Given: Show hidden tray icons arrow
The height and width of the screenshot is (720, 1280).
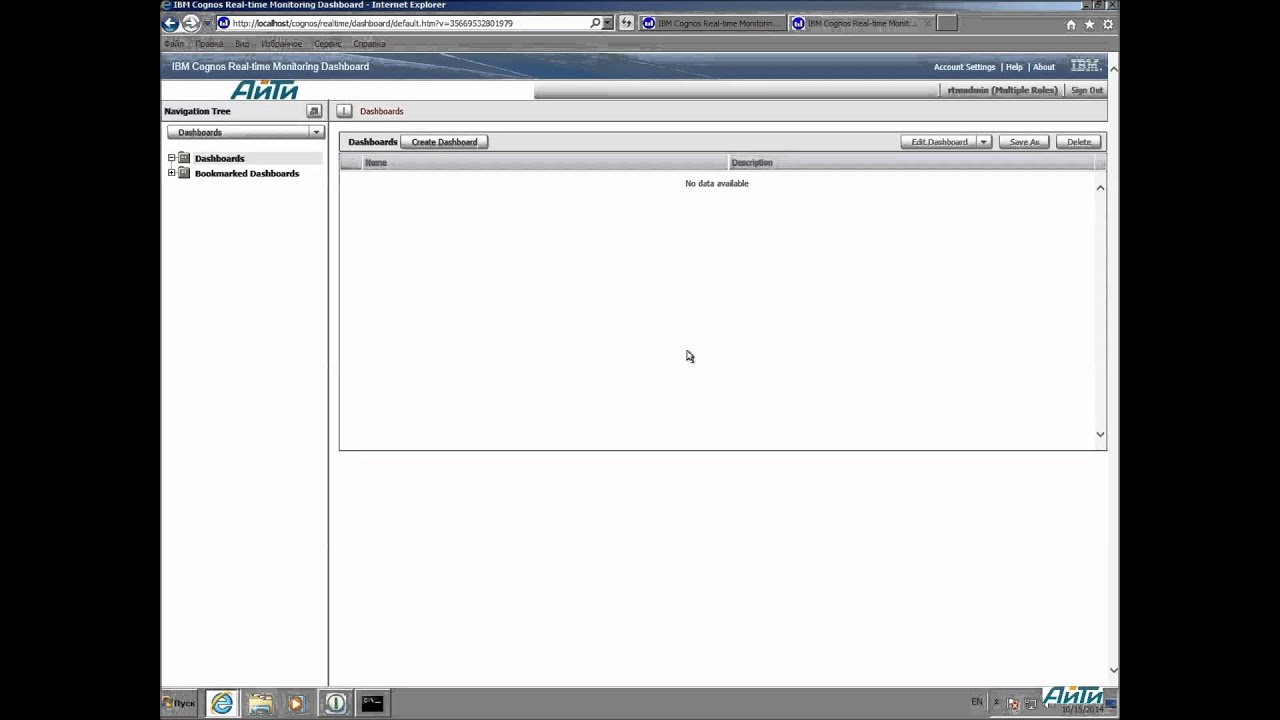Looking at the screenshot, I should coord(996,703).
